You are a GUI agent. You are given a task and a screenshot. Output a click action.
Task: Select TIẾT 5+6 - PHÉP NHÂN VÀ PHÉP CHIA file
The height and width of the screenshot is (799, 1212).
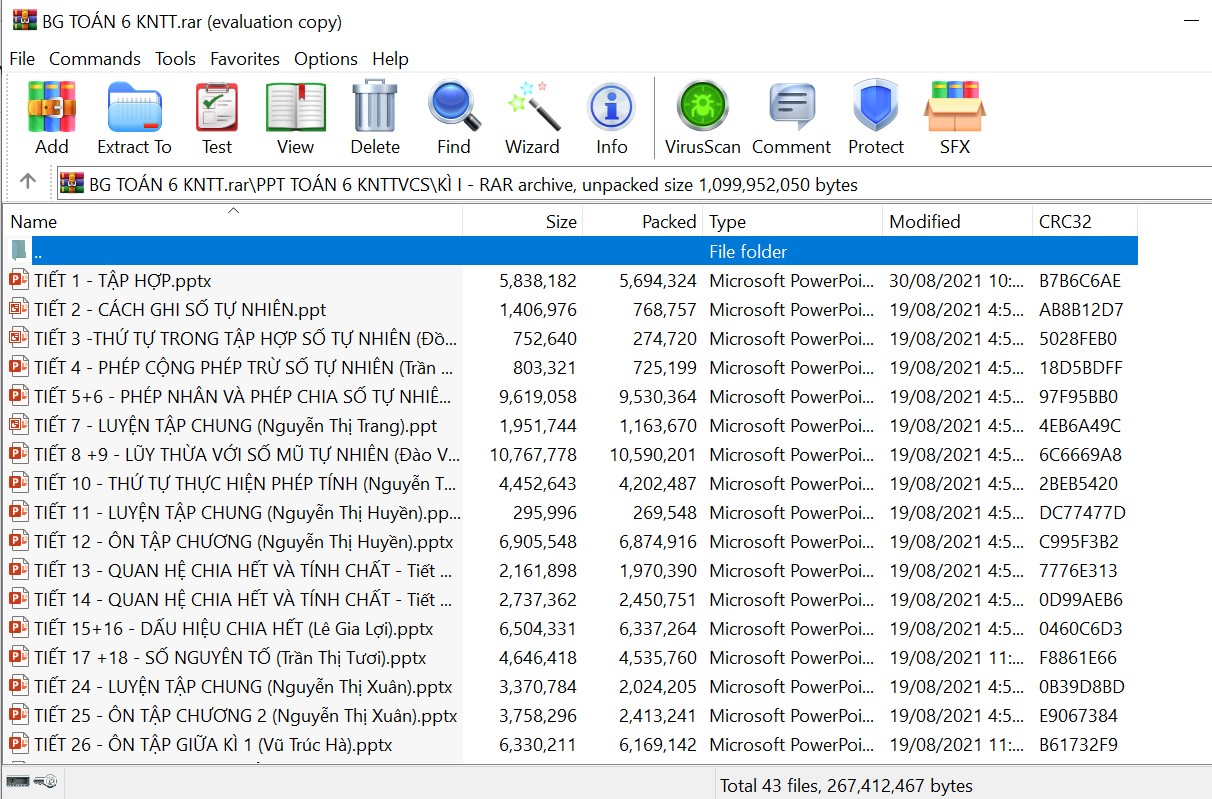tap(571, 396)
